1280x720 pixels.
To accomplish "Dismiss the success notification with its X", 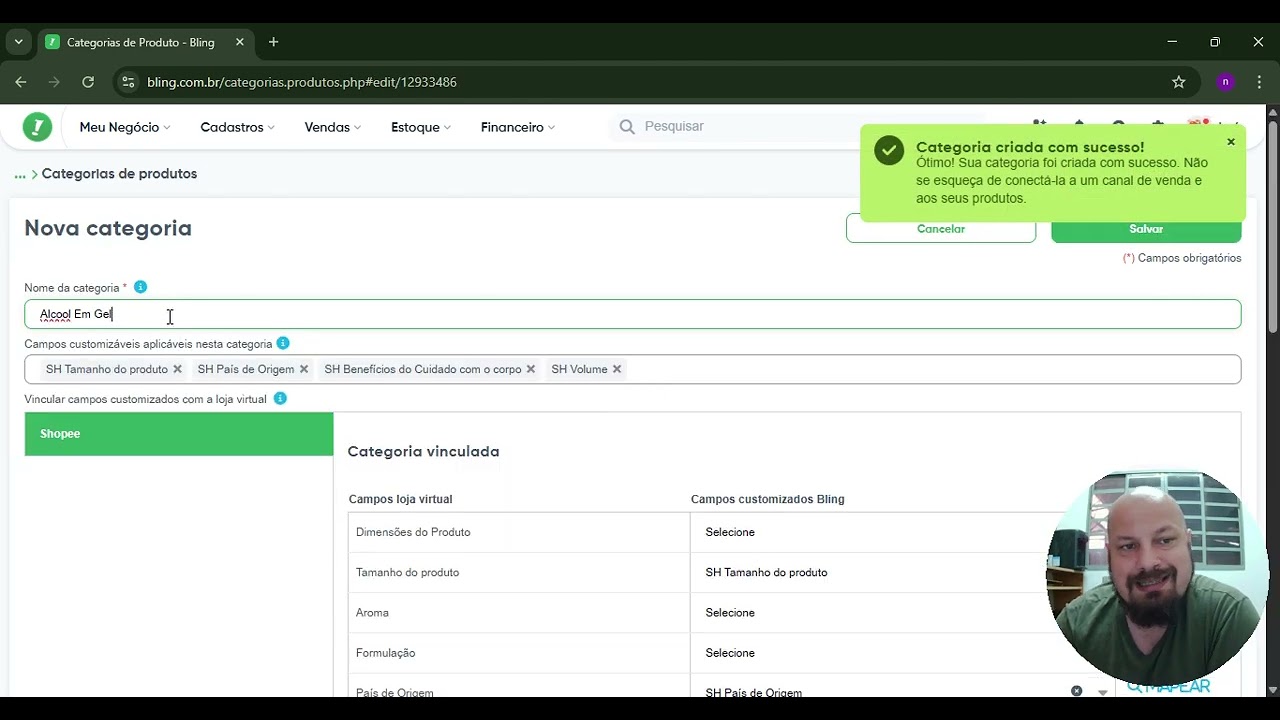I will (1231, 142).
